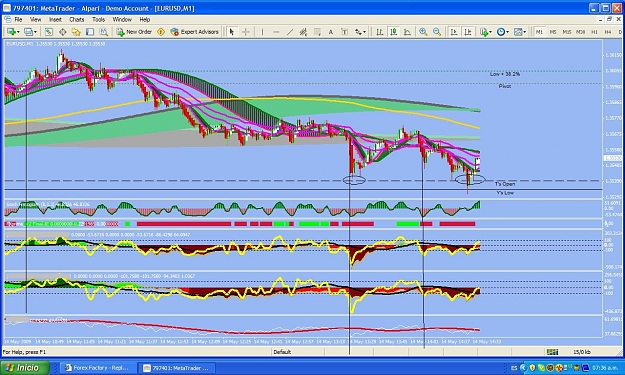Toggle the Terminal window icon

(x=90, y=32)
